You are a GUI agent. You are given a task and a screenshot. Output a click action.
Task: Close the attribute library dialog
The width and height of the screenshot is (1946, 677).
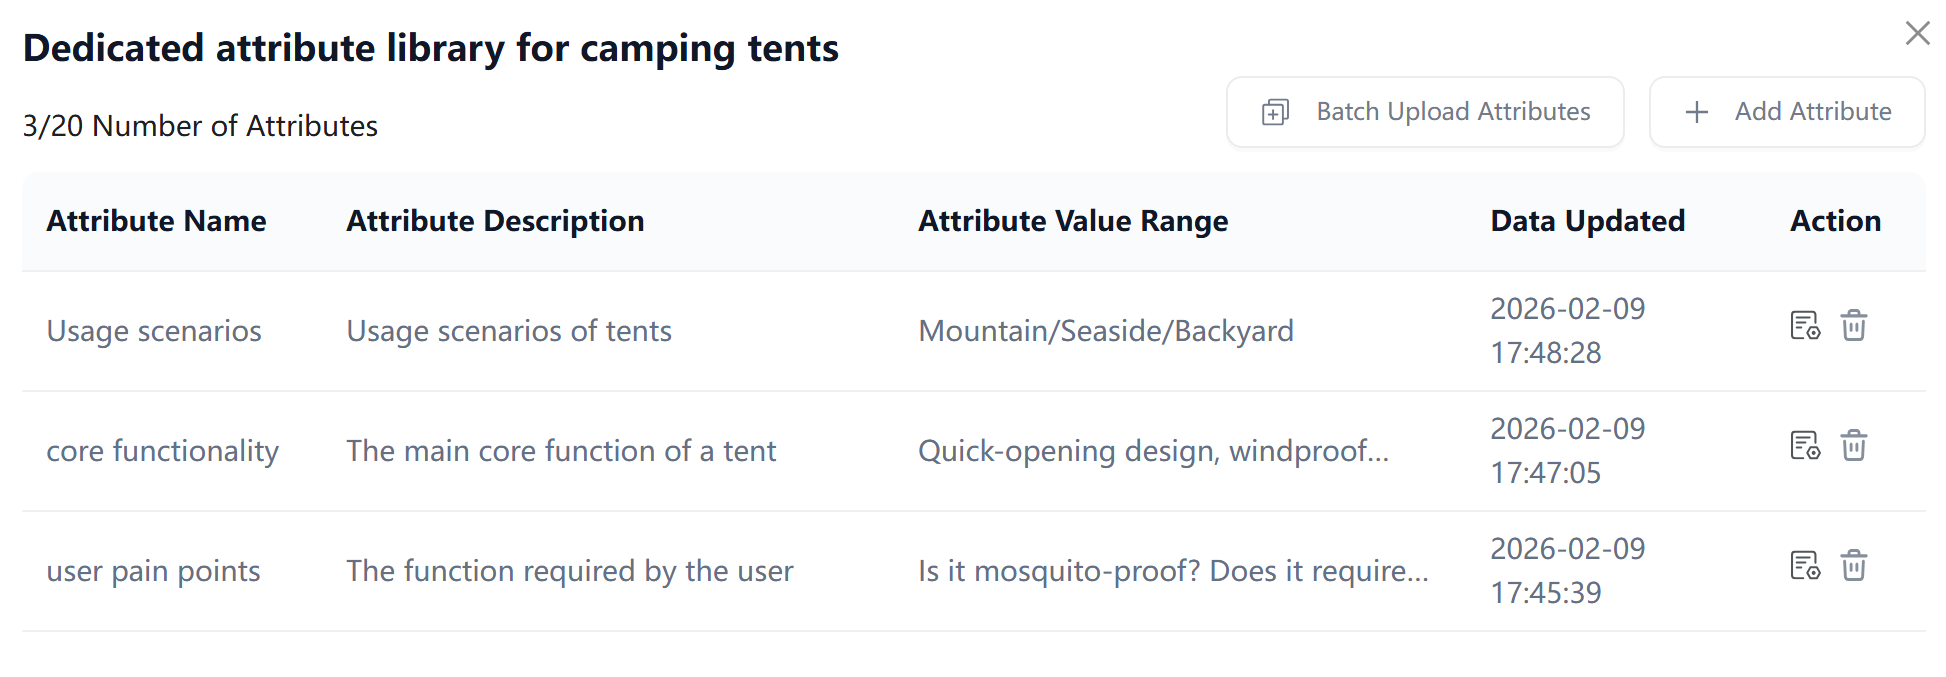(1917, 33)
